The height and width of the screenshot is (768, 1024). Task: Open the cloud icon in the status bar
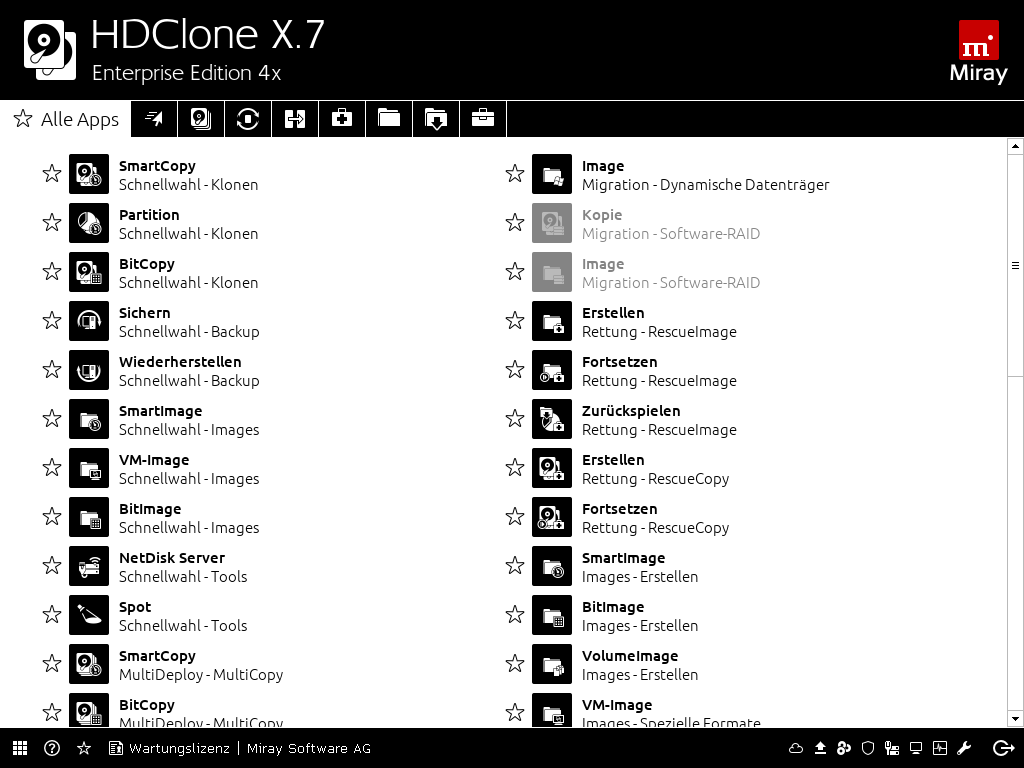coord(796,748)
